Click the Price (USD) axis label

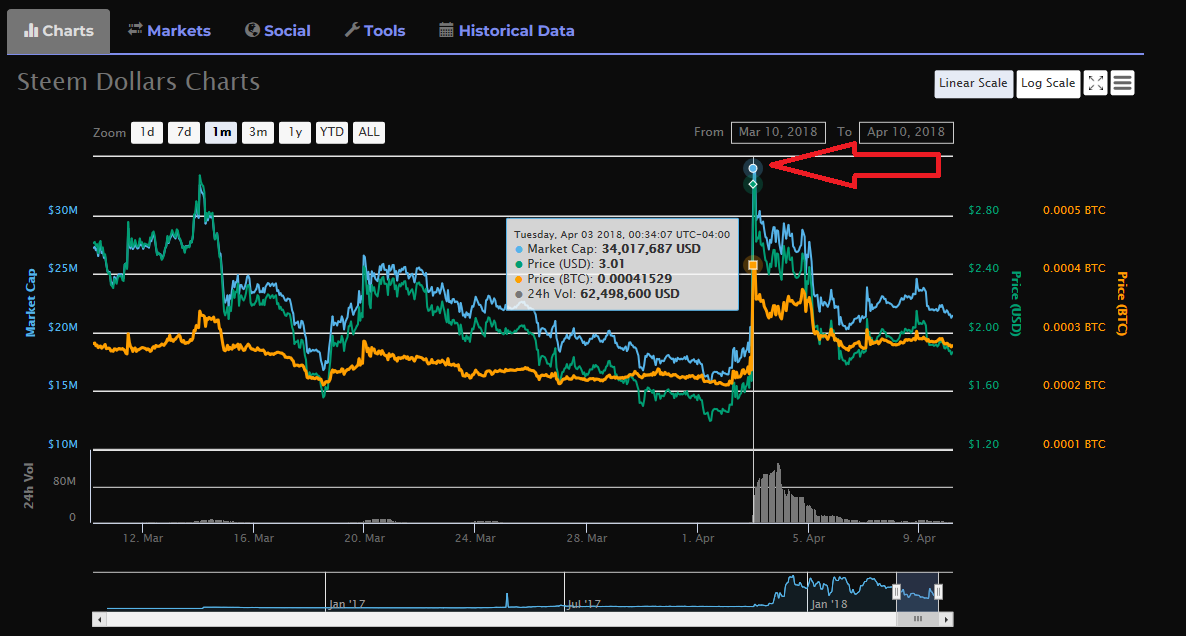click(x=1016, y=303)
